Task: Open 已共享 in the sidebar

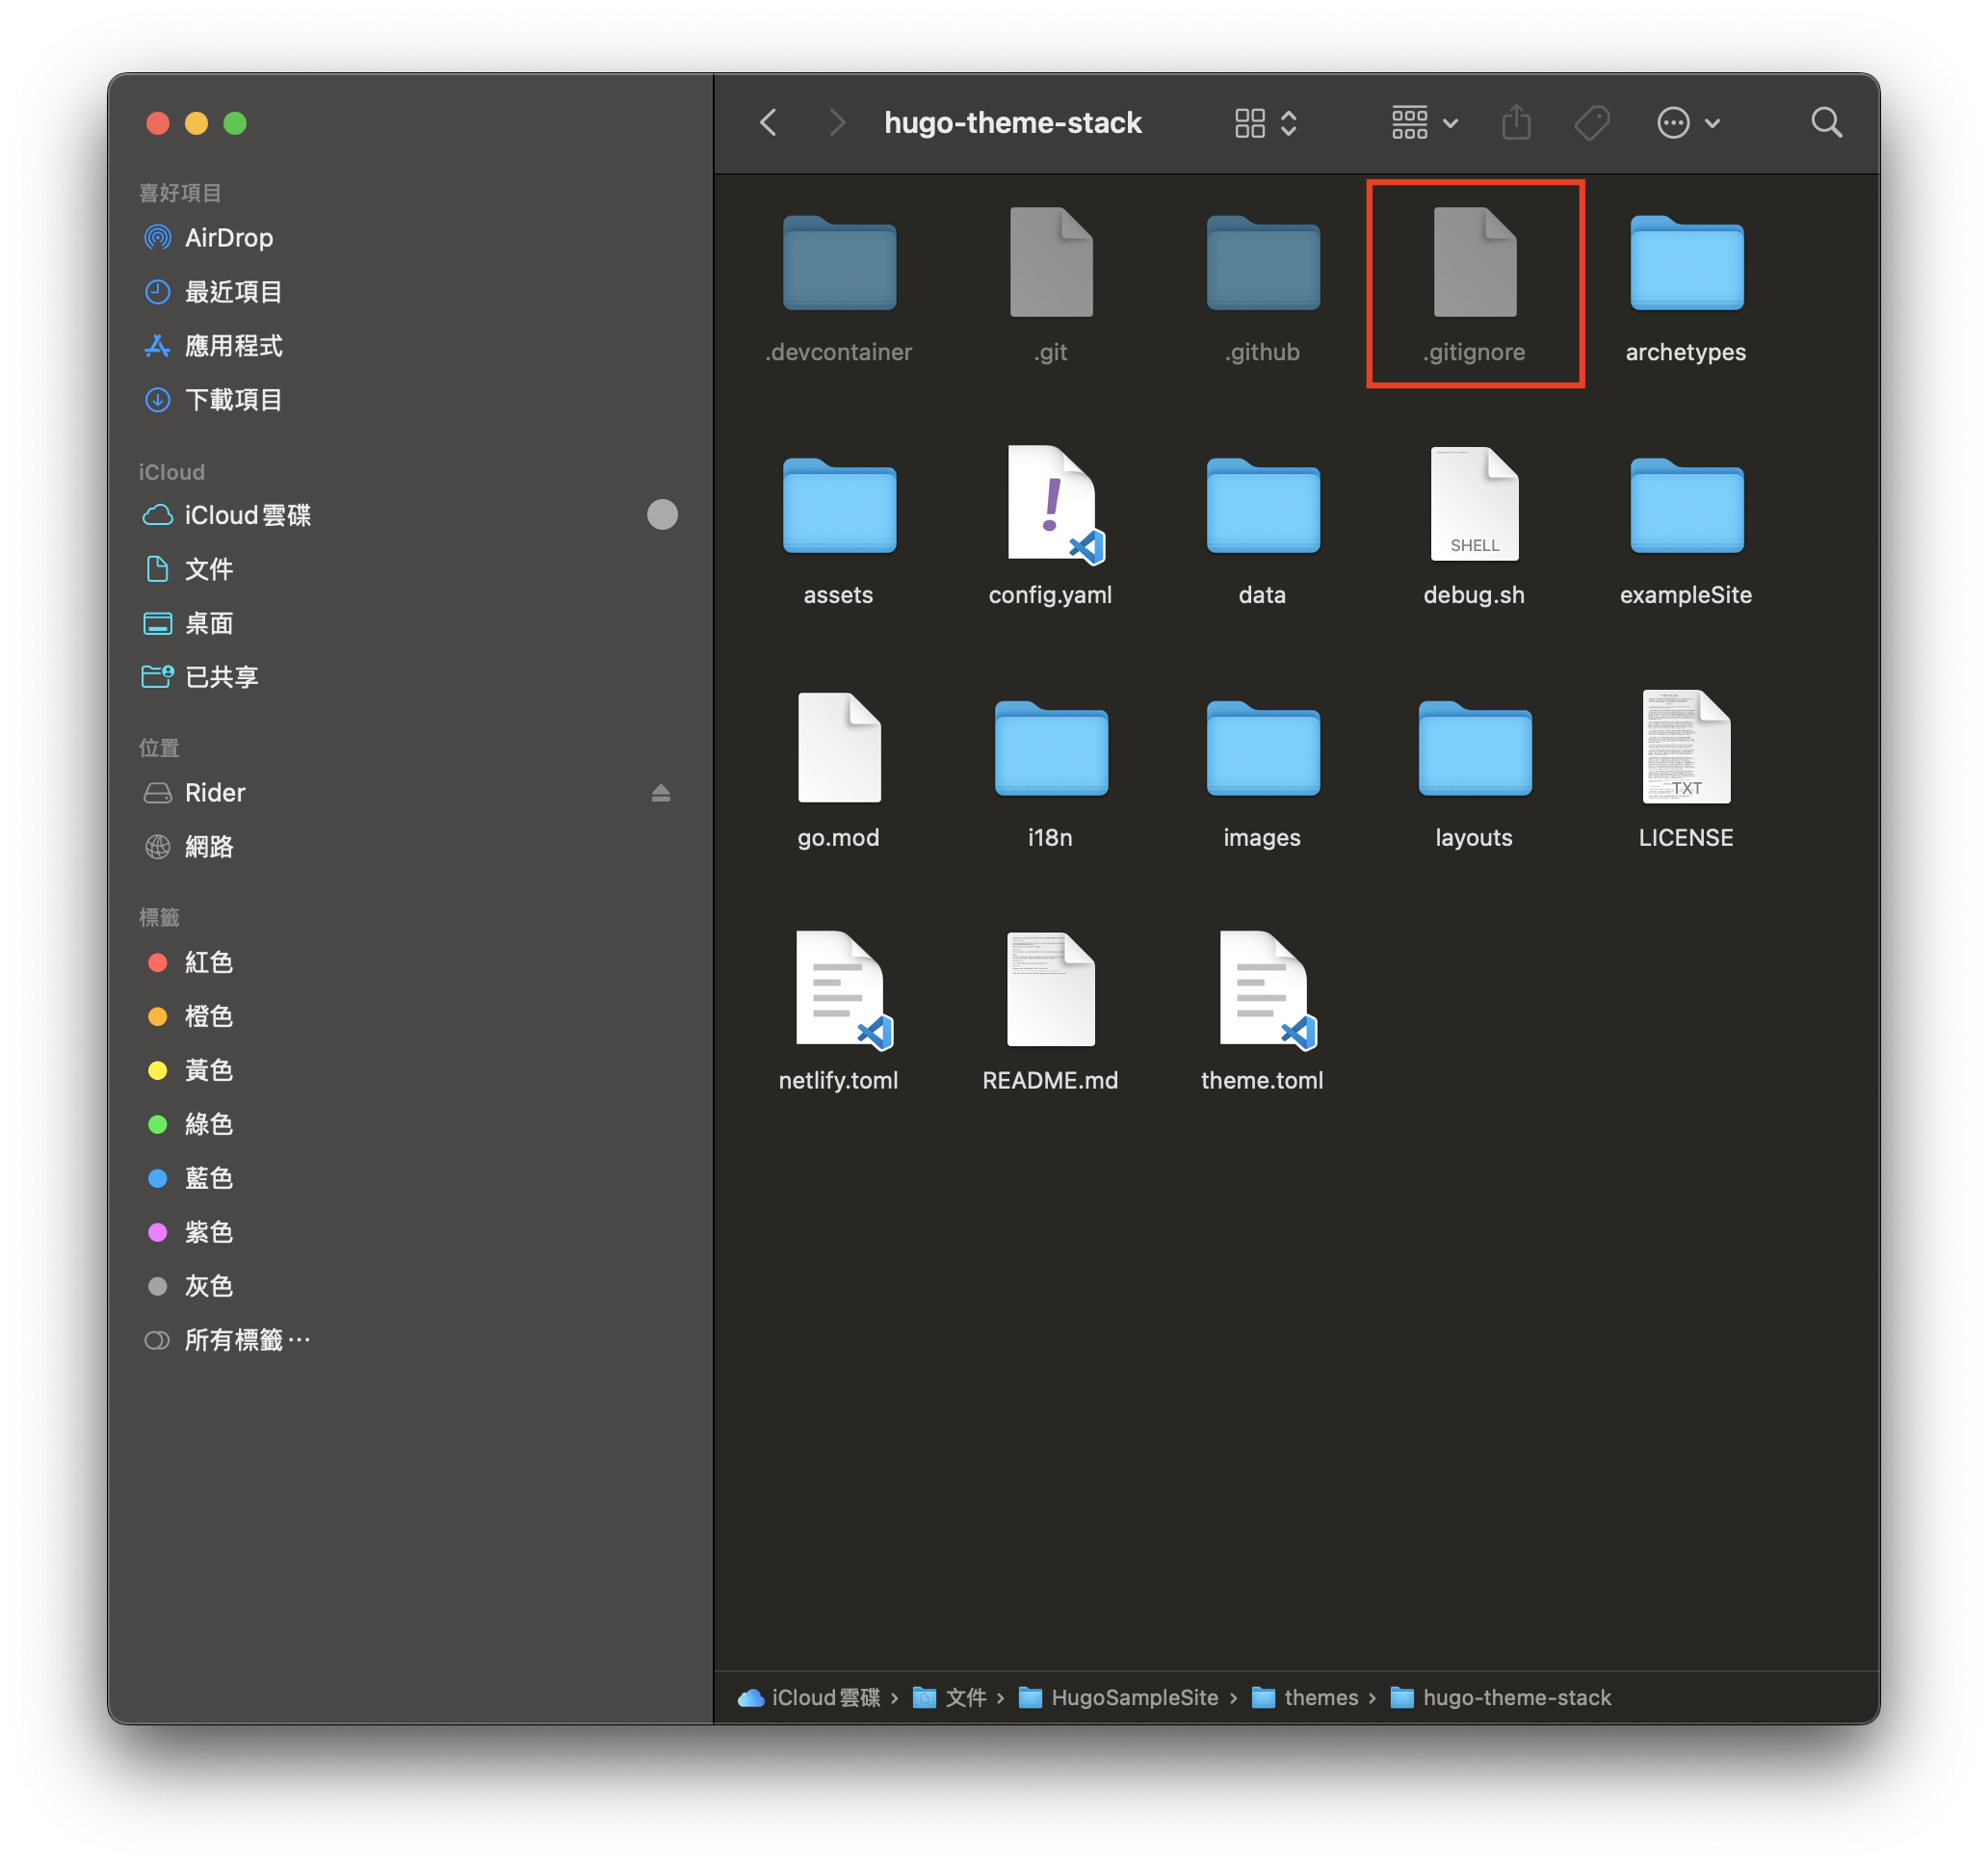Action: pyautogui.click(x=410, y=677)
